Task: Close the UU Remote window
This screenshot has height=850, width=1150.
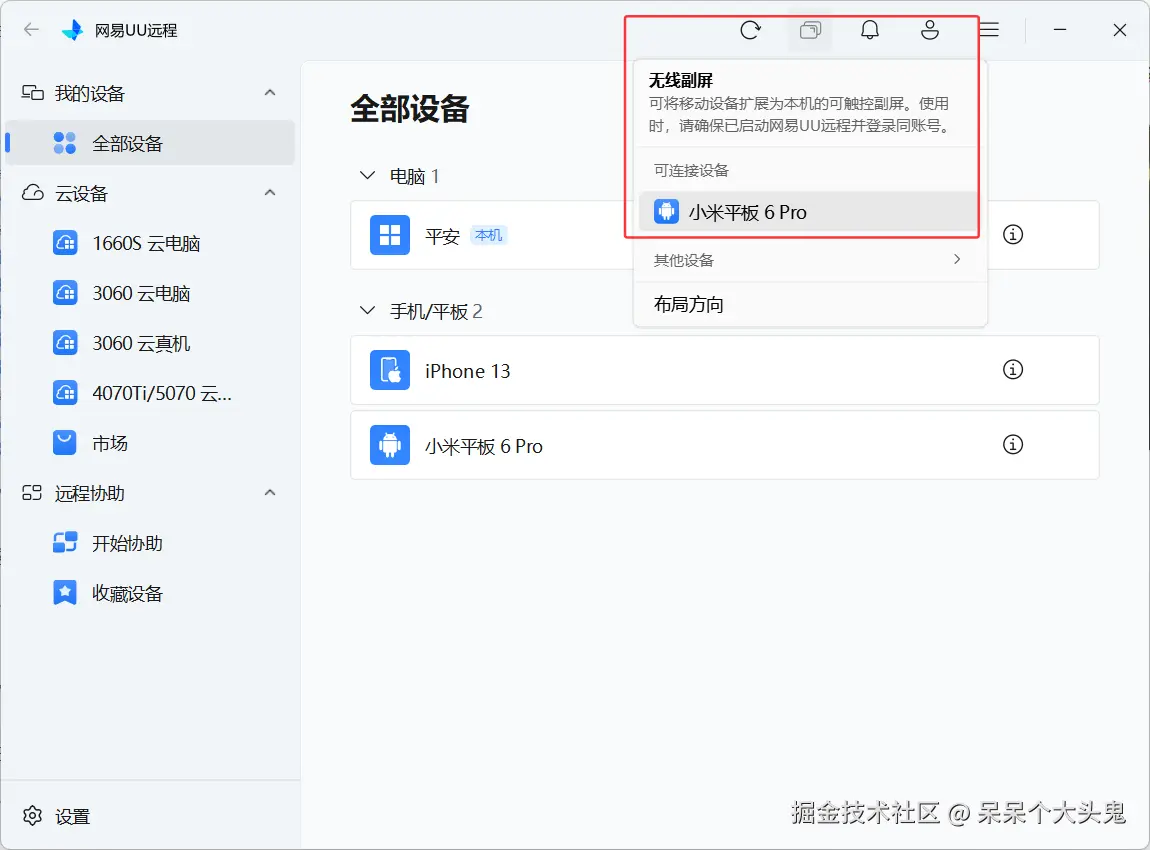Action: click(x=1120, y=30)
